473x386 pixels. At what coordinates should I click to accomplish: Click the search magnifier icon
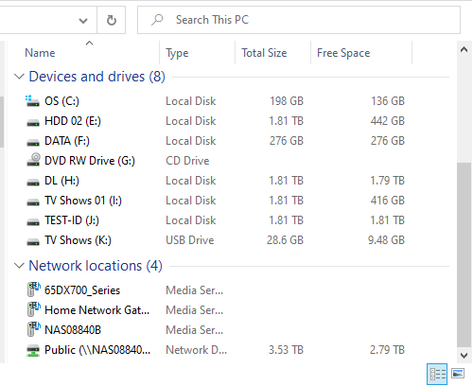[x=157, y=20]
